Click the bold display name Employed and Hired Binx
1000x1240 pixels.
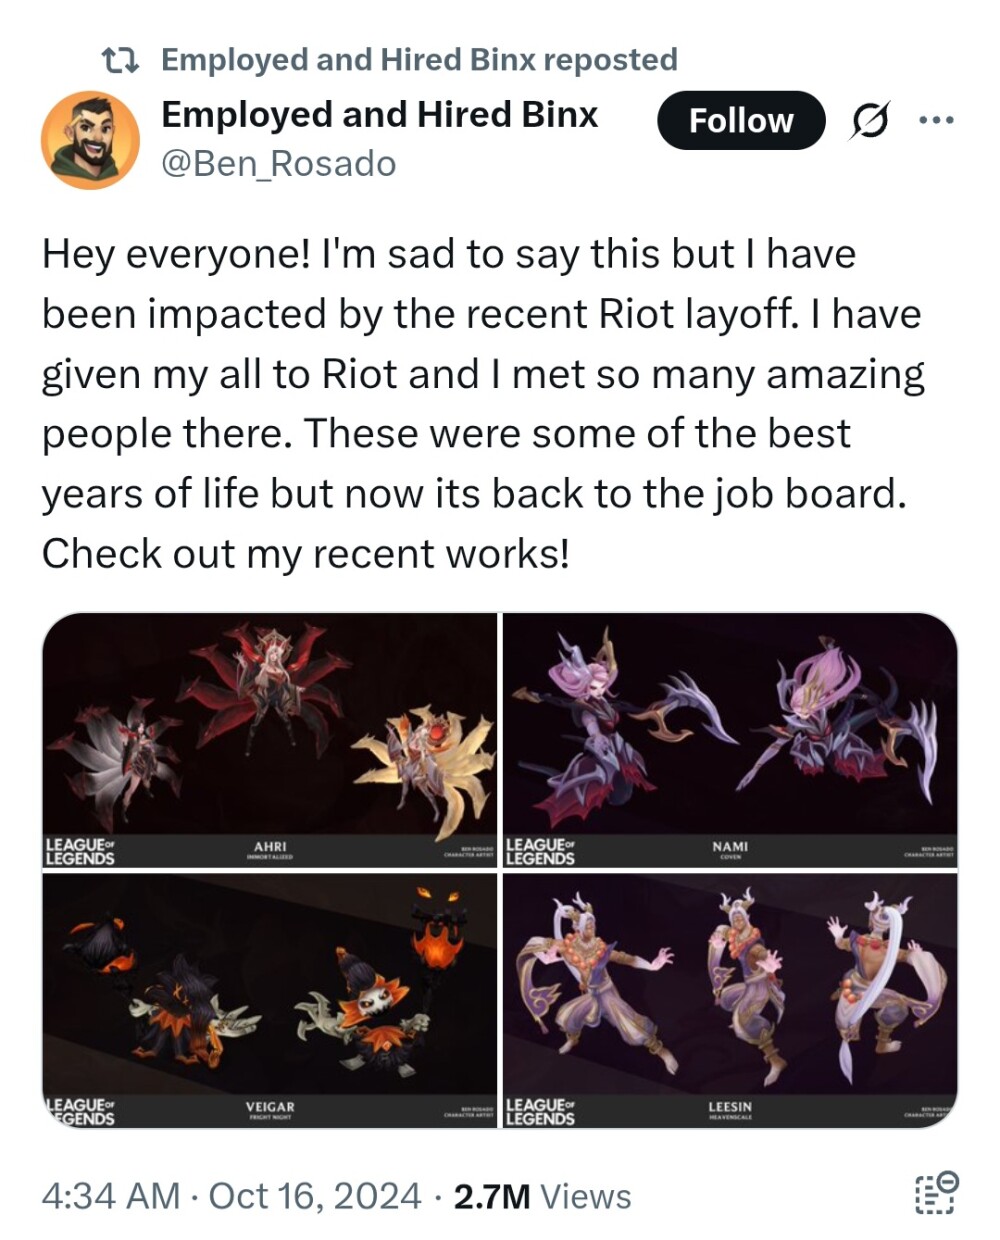pyautogui.click(x=379, y=115)
